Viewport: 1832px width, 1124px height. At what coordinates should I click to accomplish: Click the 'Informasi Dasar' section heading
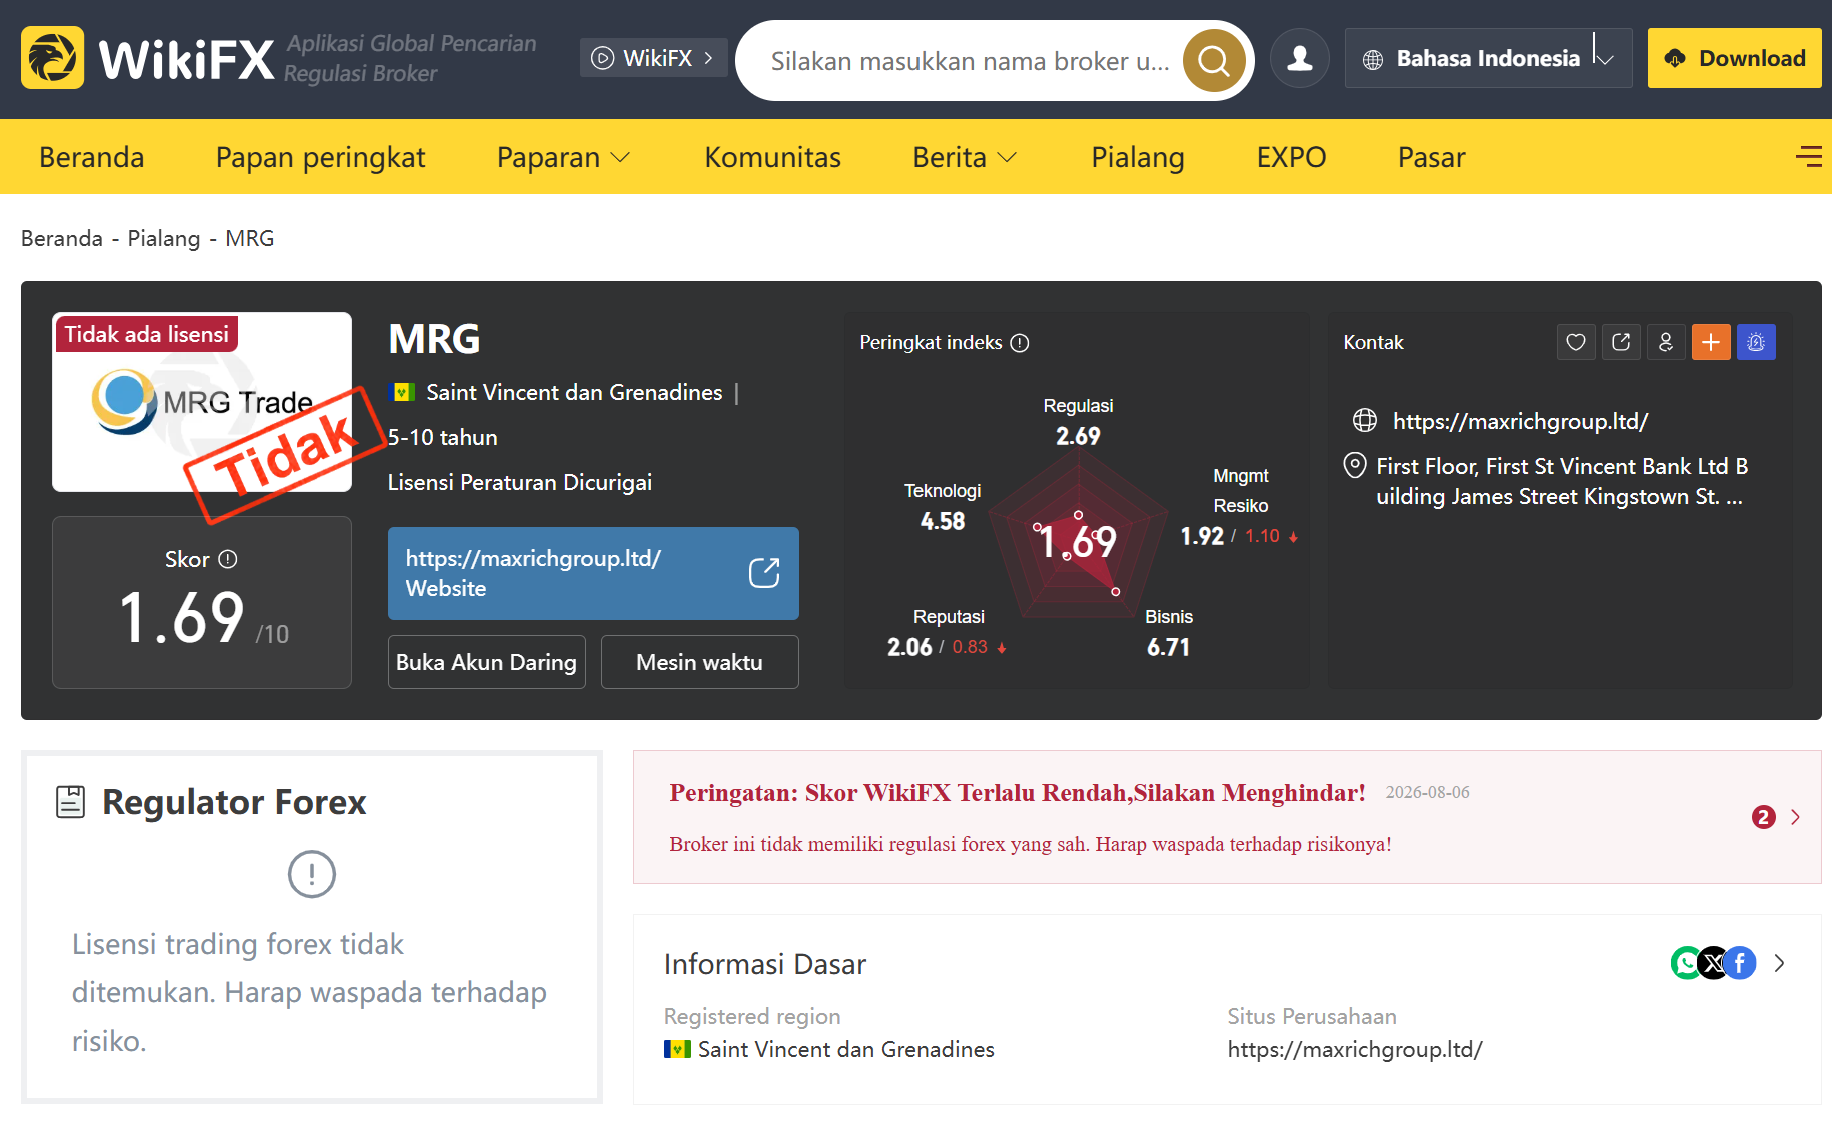coord(765,964)
